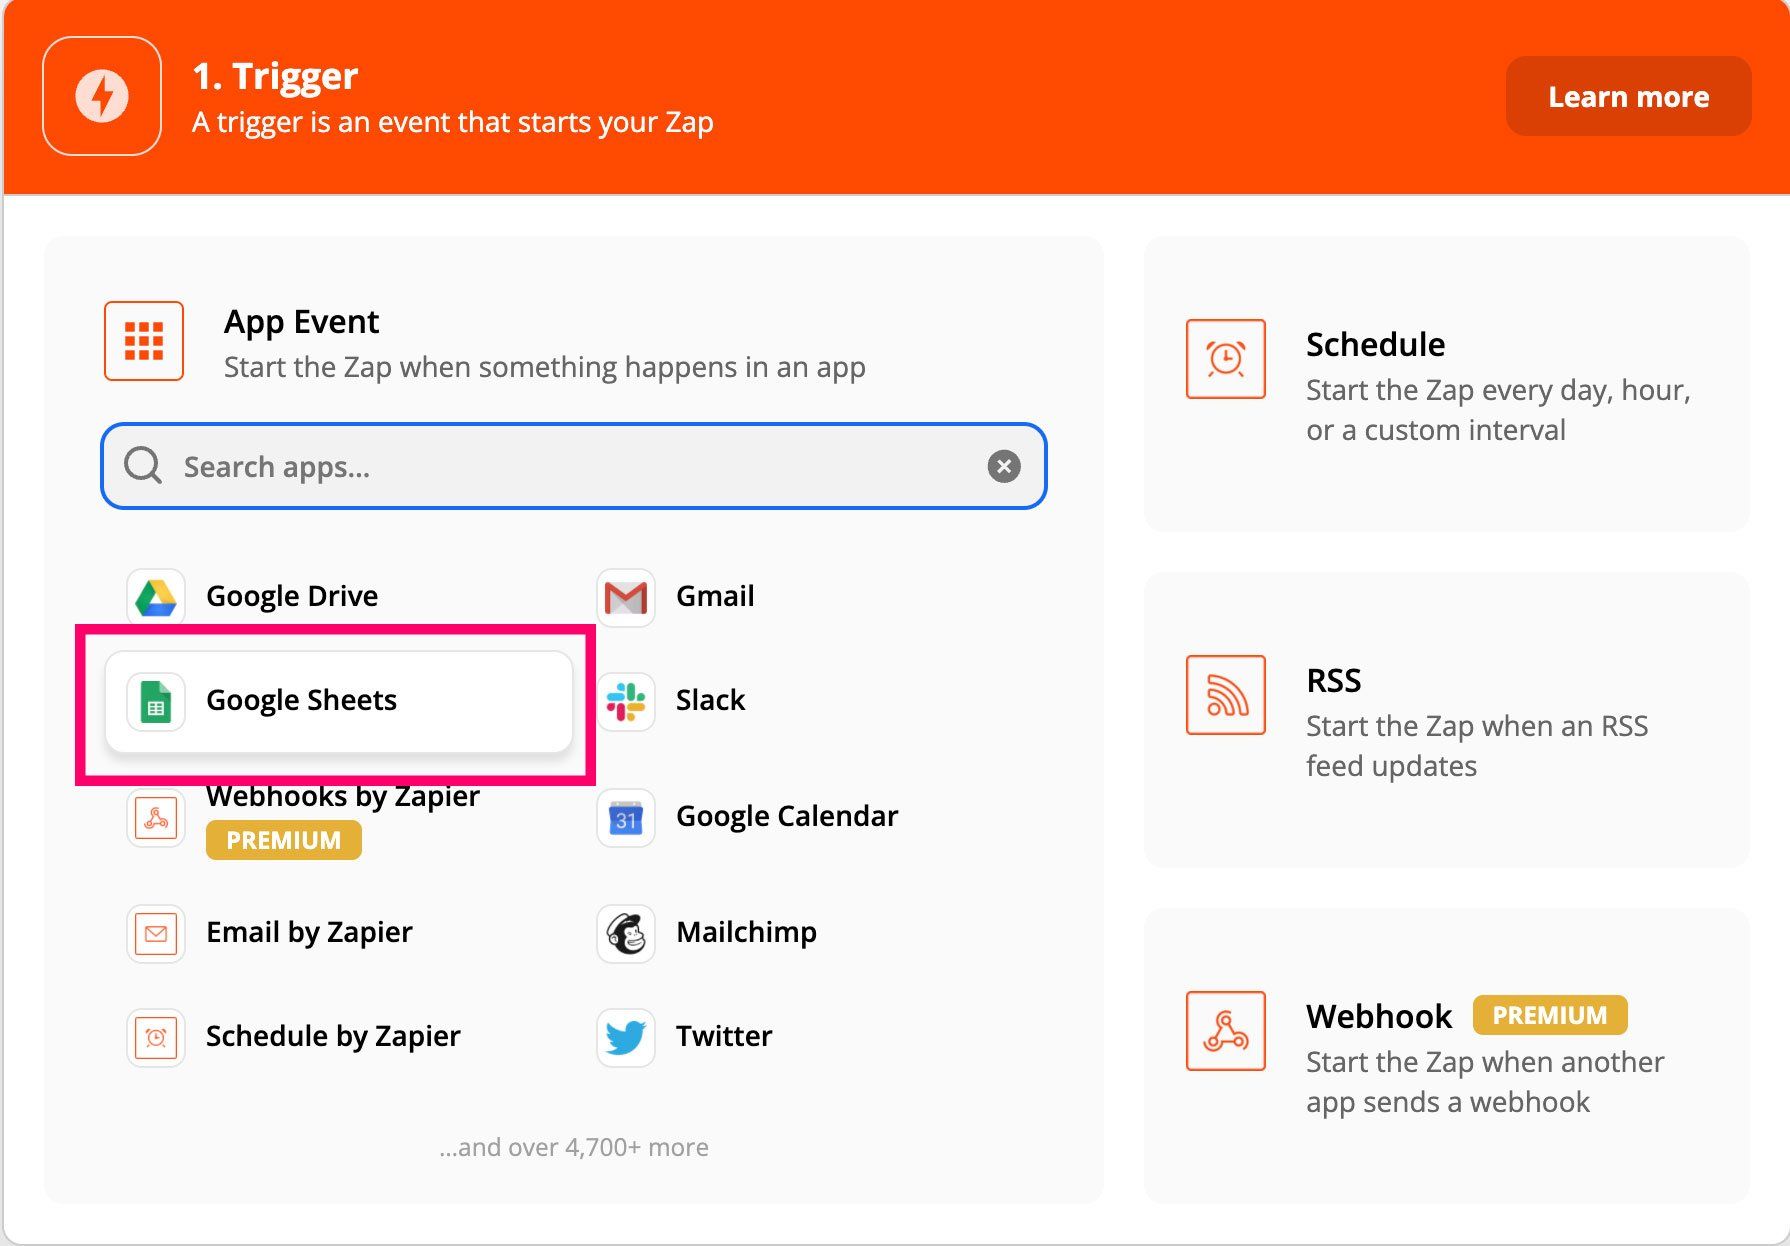Click 'Start the Zap every day, hour' description

tap(1498, 410)
